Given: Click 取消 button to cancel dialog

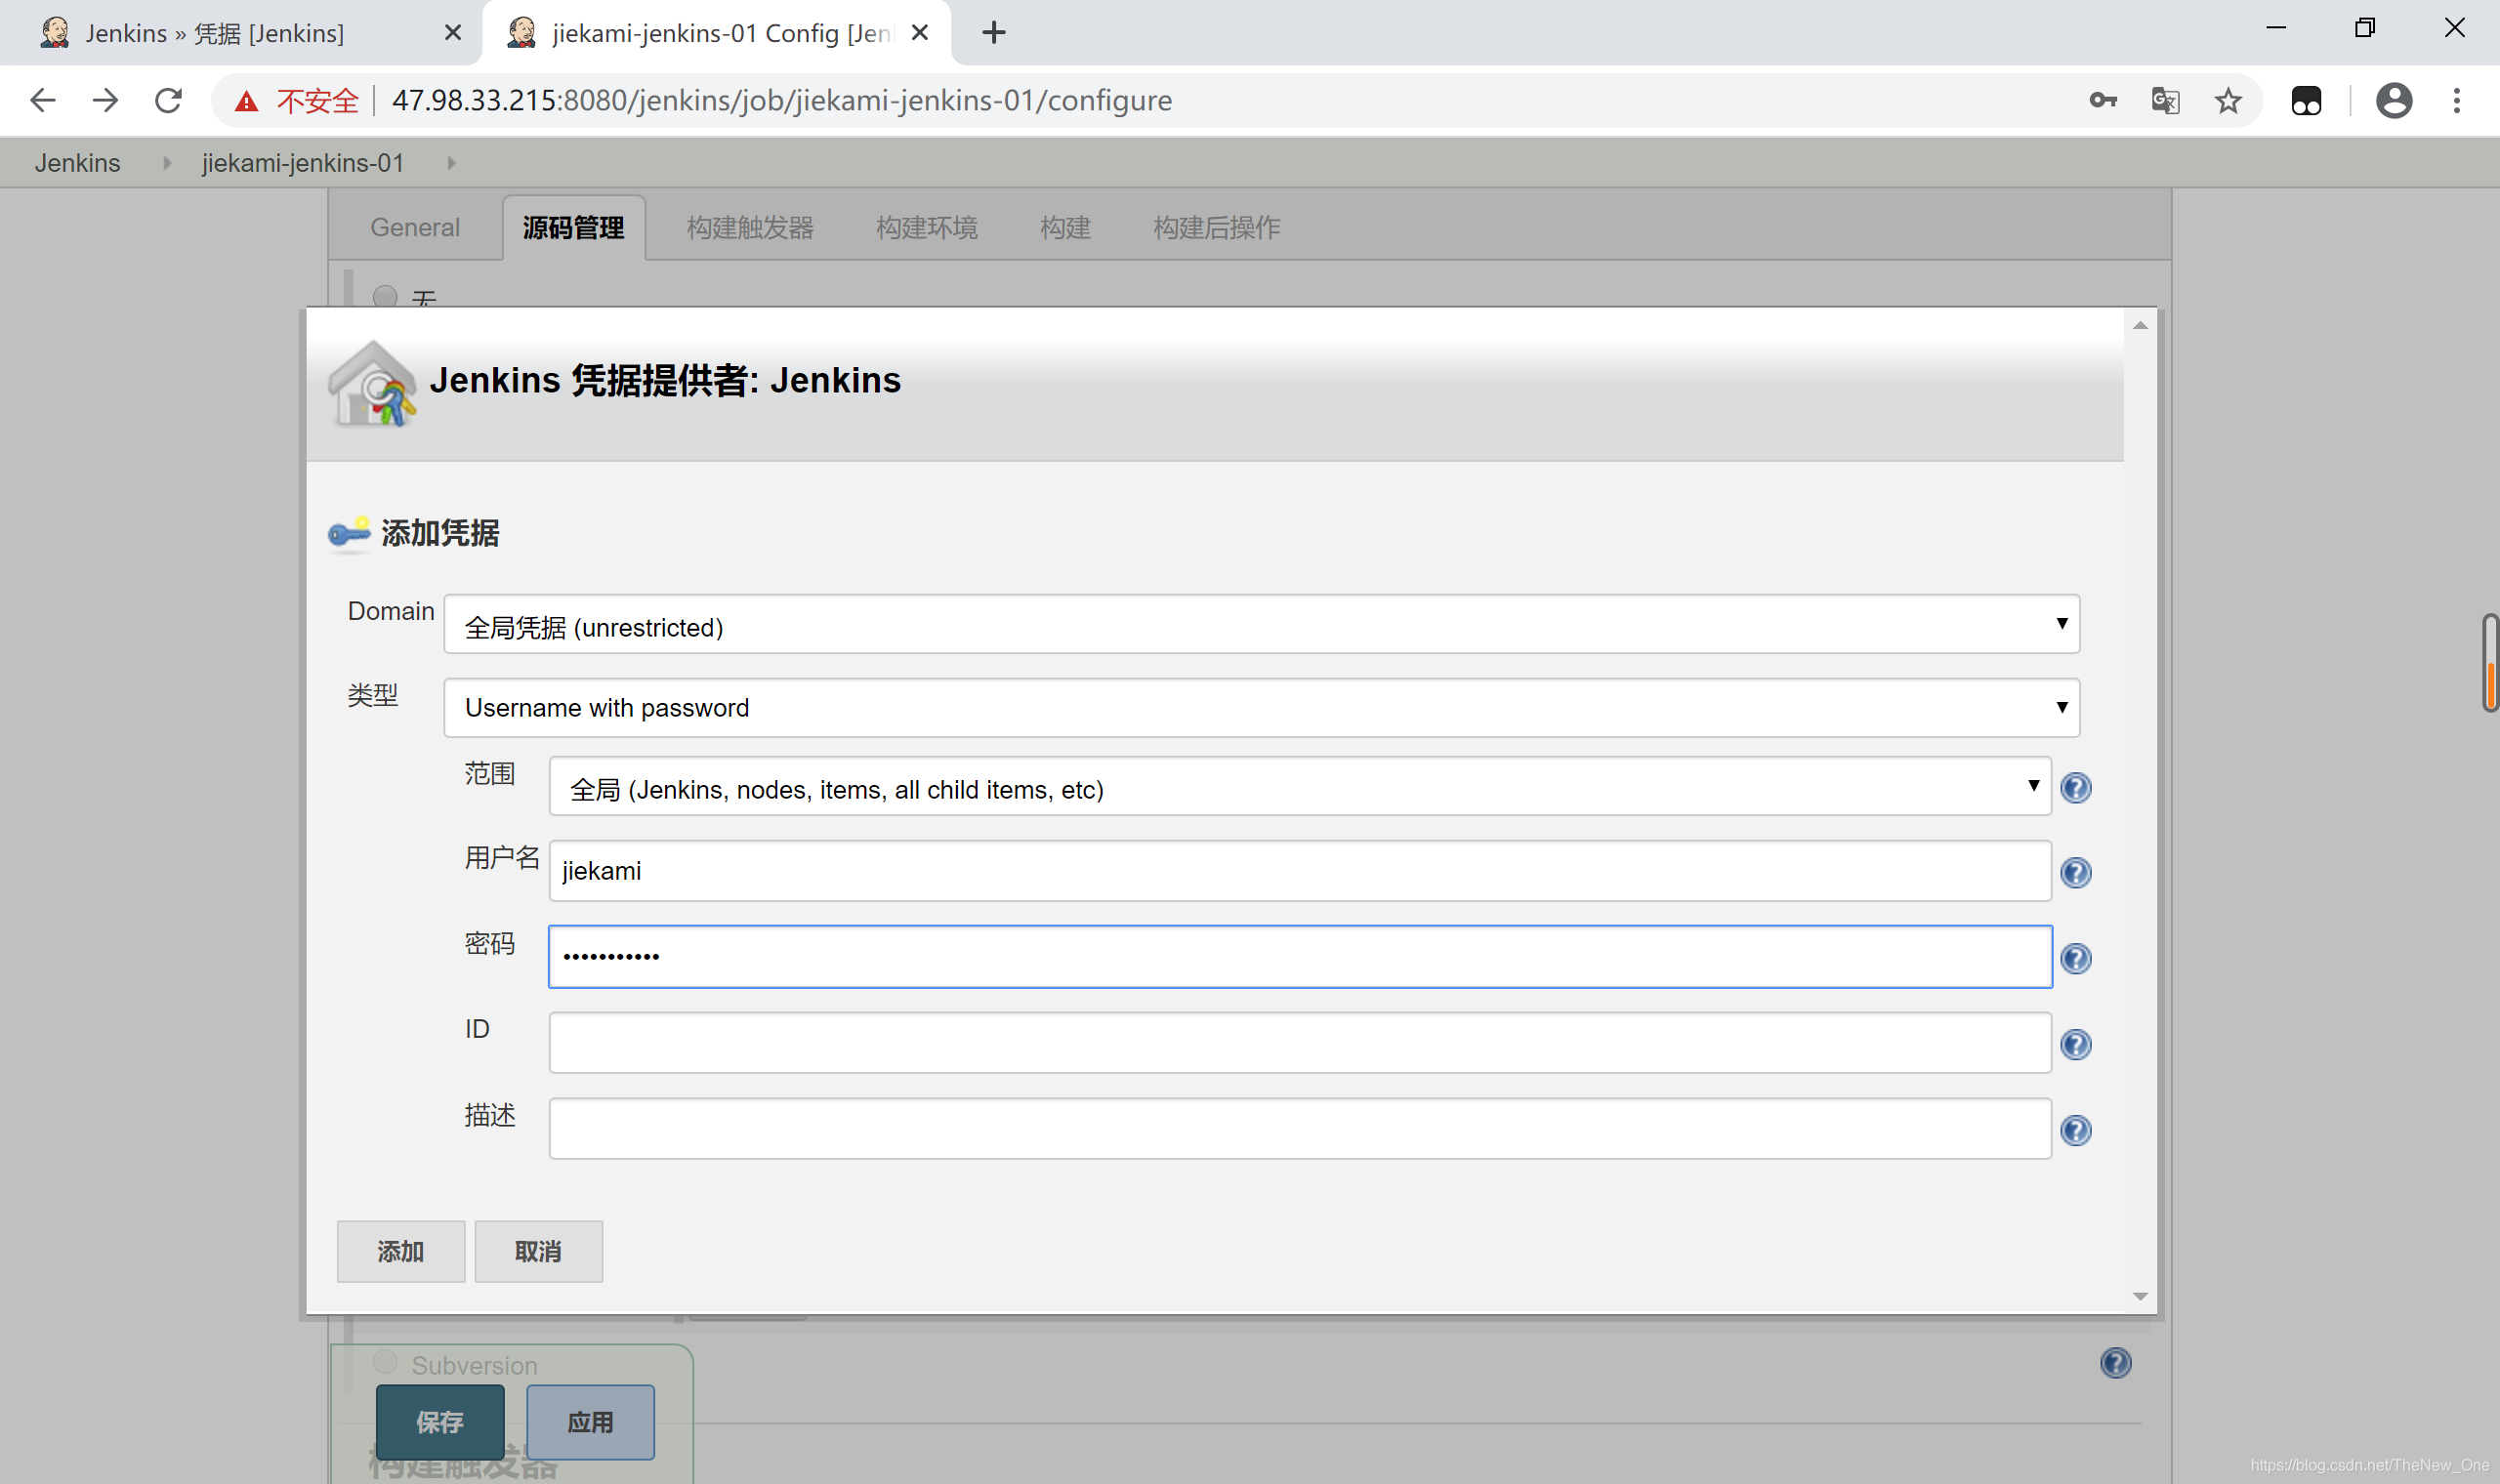Looking at the screenshot, I should click(x=538, y=1251).
